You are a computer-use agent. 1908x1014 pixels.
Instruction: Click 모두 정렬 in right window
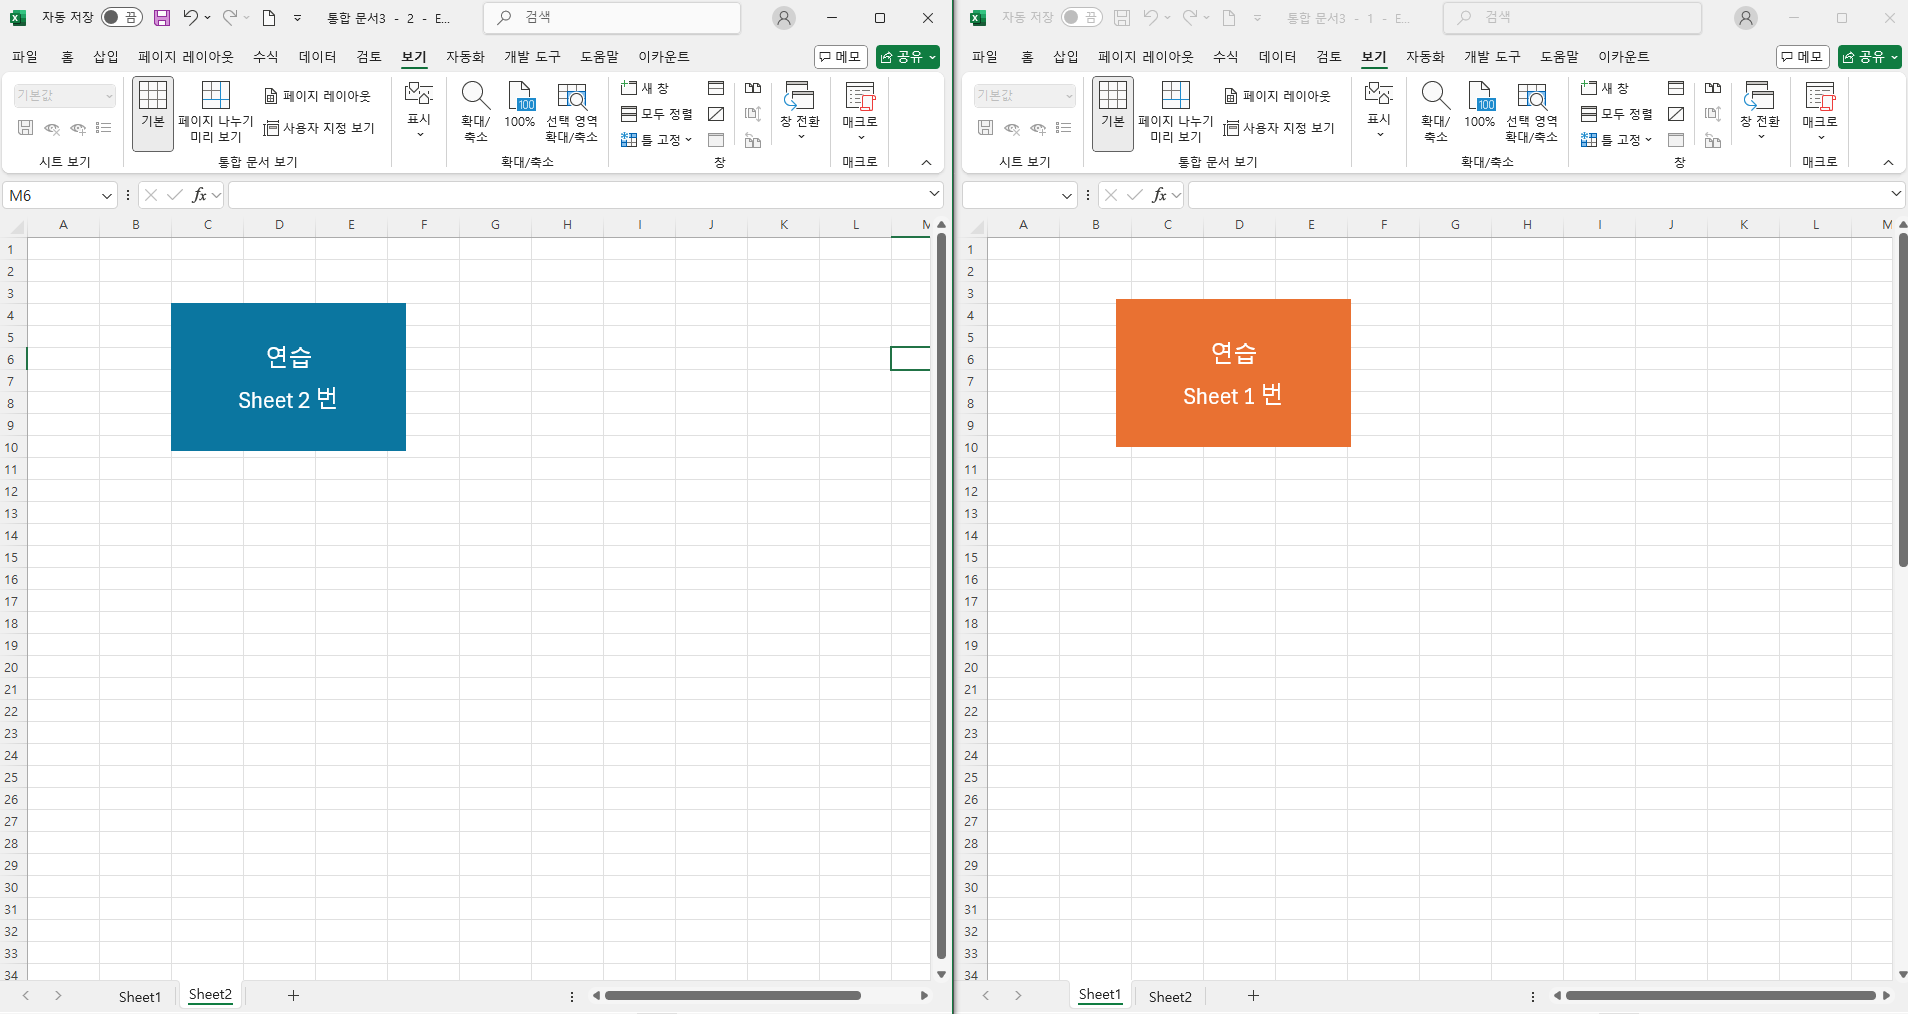pos(1617,114)
